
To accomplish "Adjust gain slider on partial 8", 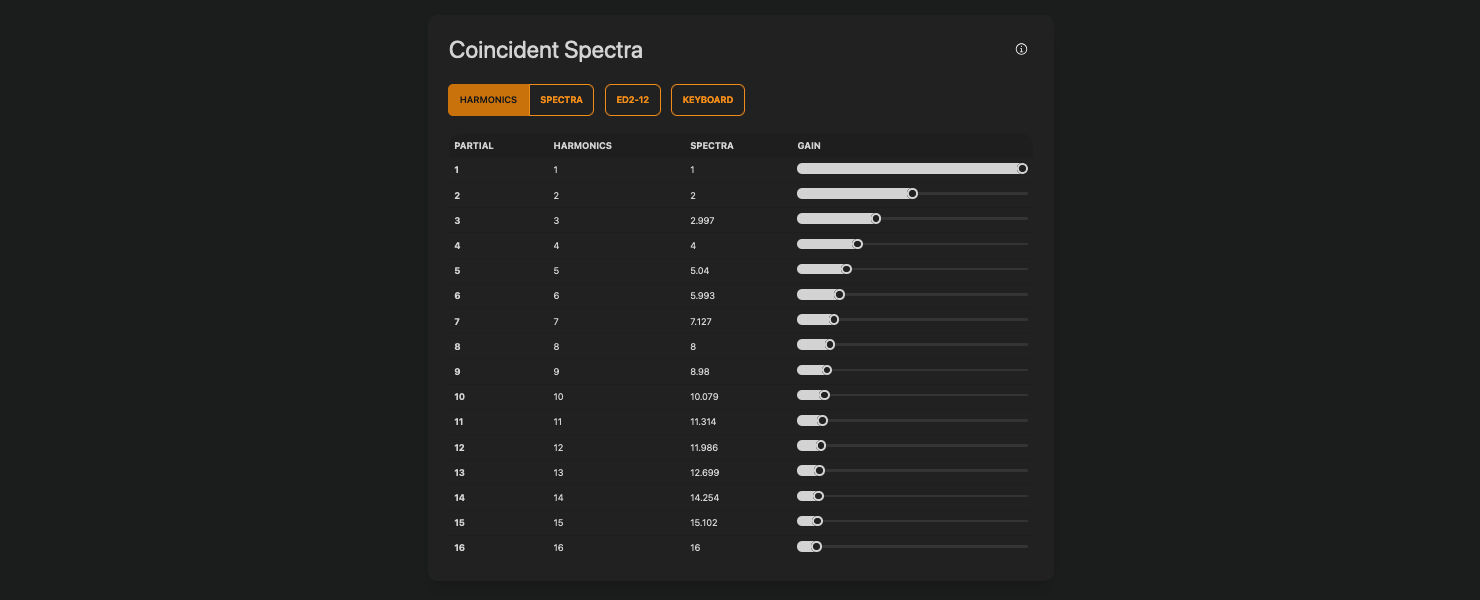I will point(829,343).
